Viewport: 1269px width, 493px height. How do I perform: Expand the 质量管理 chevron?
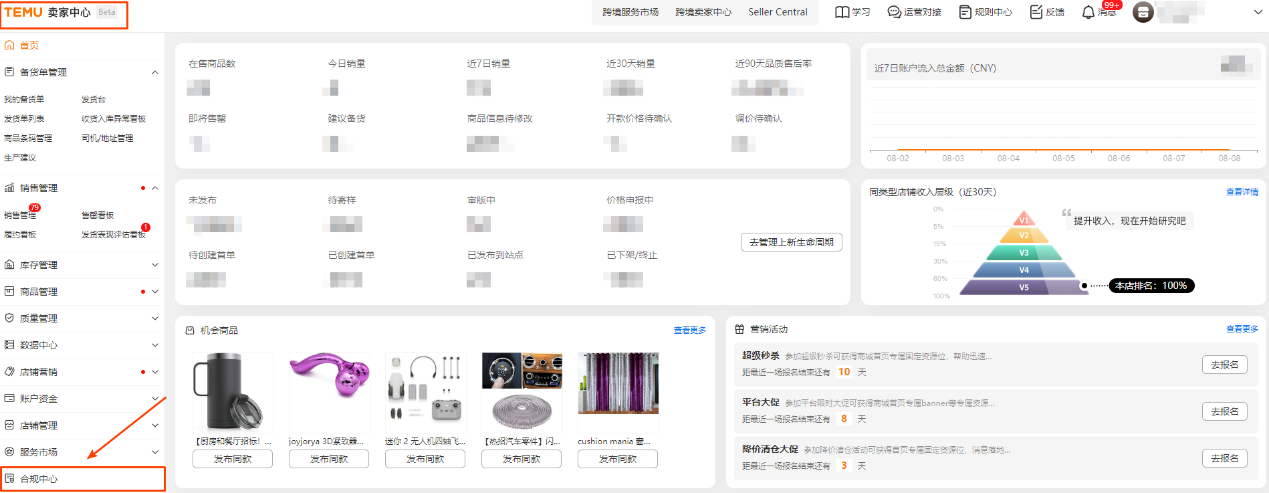pos(155,318)
